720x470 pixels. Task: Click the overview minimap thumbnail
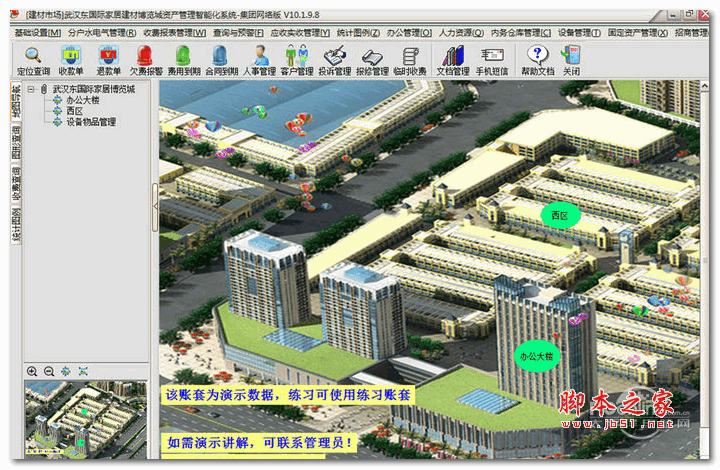(86, 419)
